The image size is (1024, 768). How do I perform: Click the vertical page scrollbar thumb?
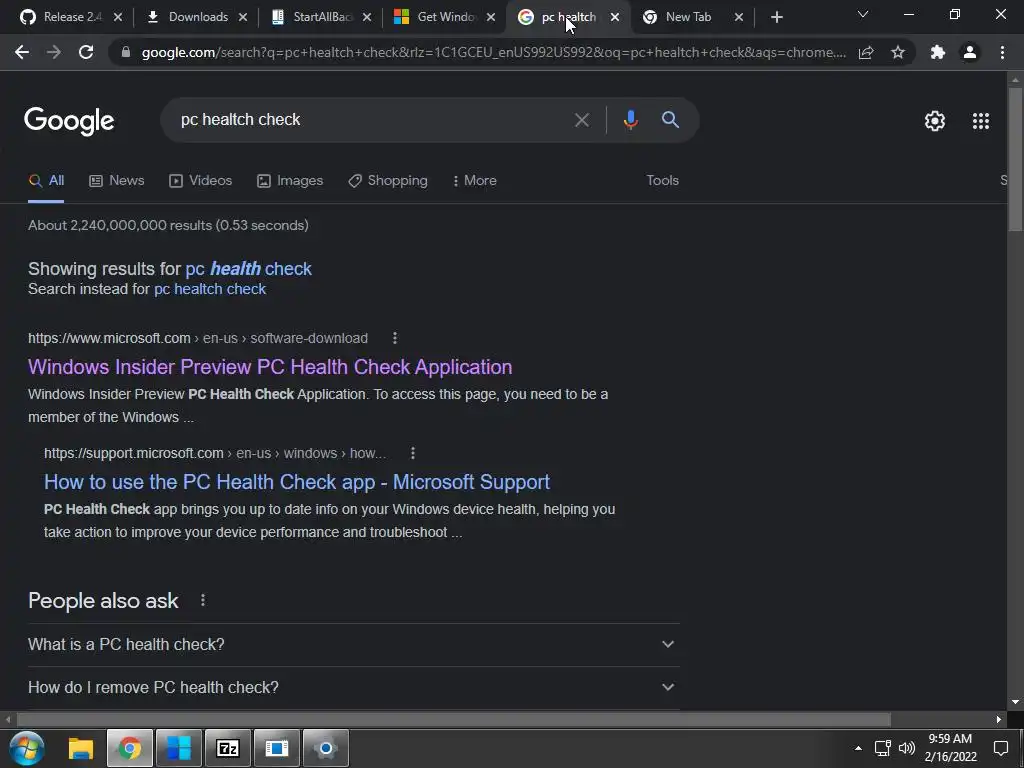click(x=1015, y=159)
